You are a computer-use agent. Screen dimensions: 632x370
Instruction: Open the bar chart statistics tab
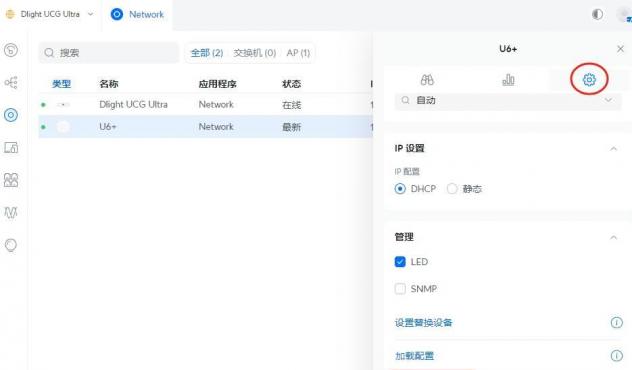pos(508,80)
